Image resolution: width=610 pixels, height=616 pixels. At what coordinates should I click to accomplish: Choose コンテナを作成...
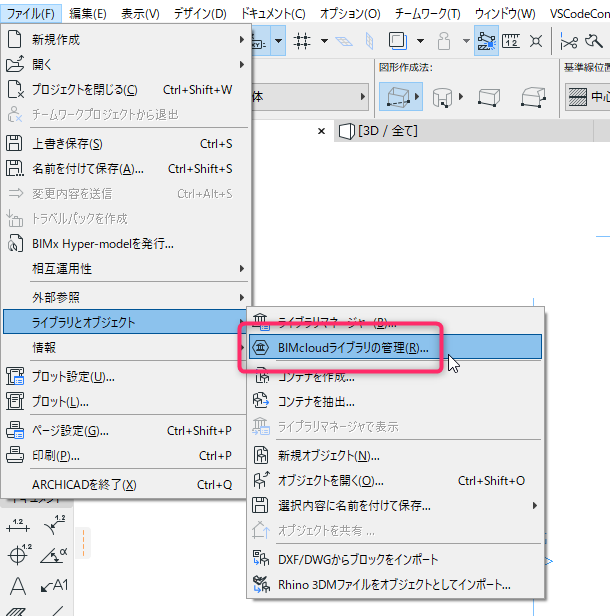(x=396, y=377)
